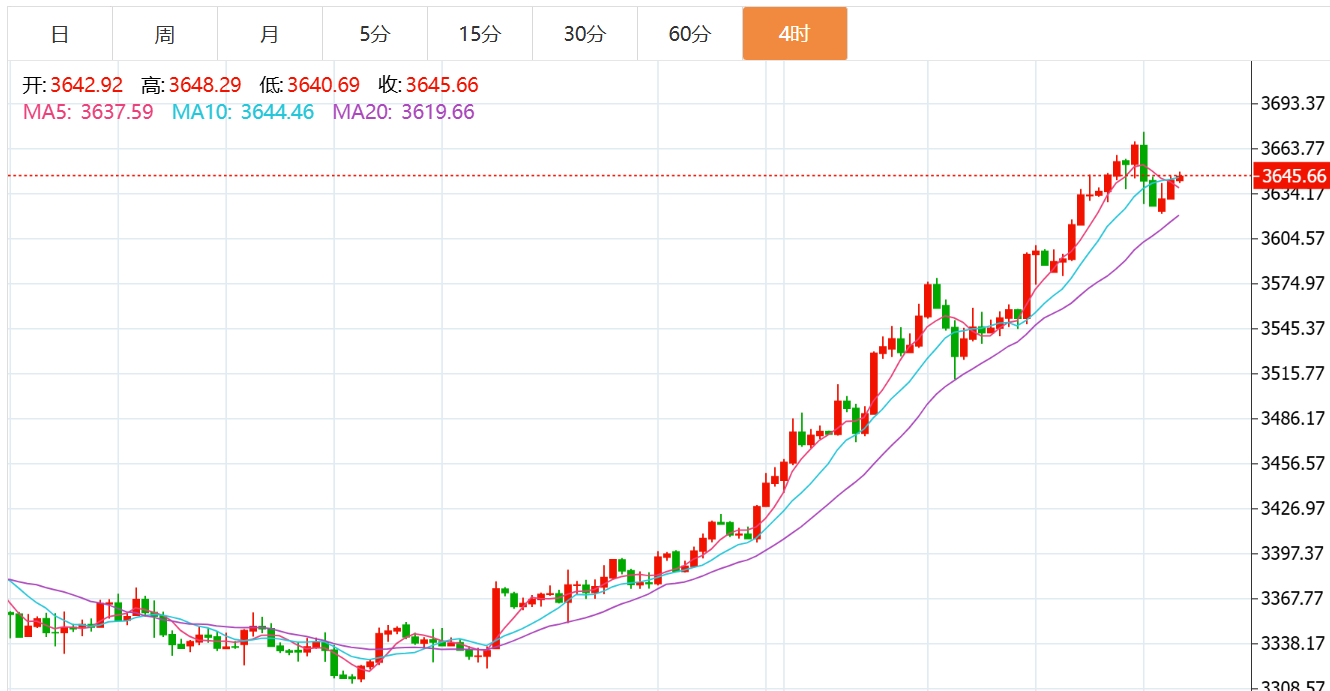Image resolution: width=1330 pixels, height=691 pixels.
Task: Click the latest red candlestick on chart
Action: coord(1180,178)
